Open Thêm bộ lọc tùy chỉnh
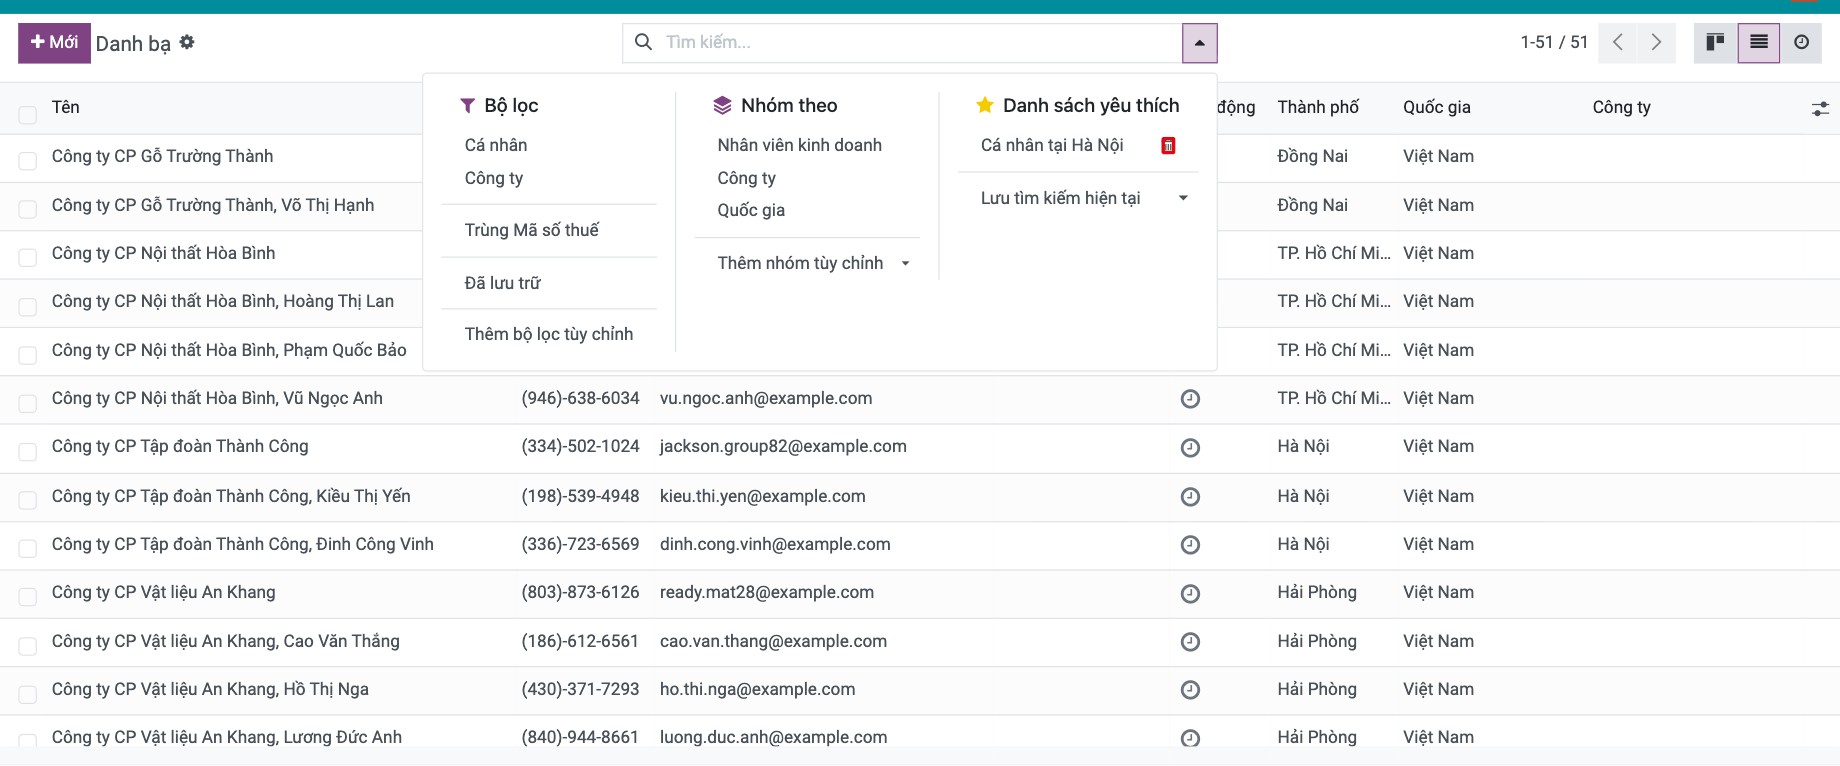This screenshot has height=766, width=1840. 549,334
